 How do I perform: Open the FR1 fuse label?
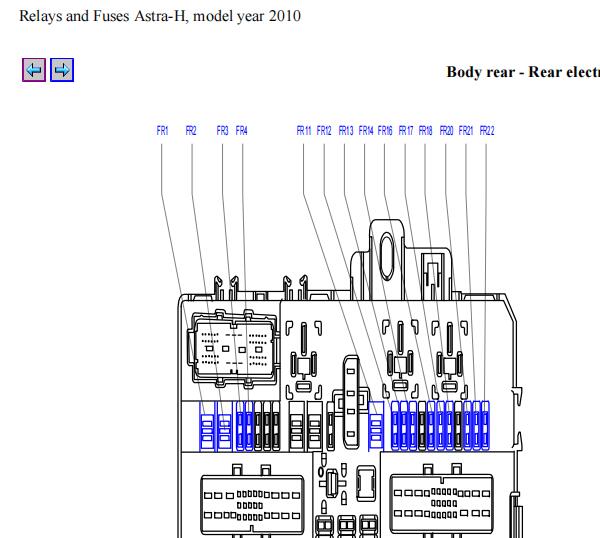coord(162,131)
